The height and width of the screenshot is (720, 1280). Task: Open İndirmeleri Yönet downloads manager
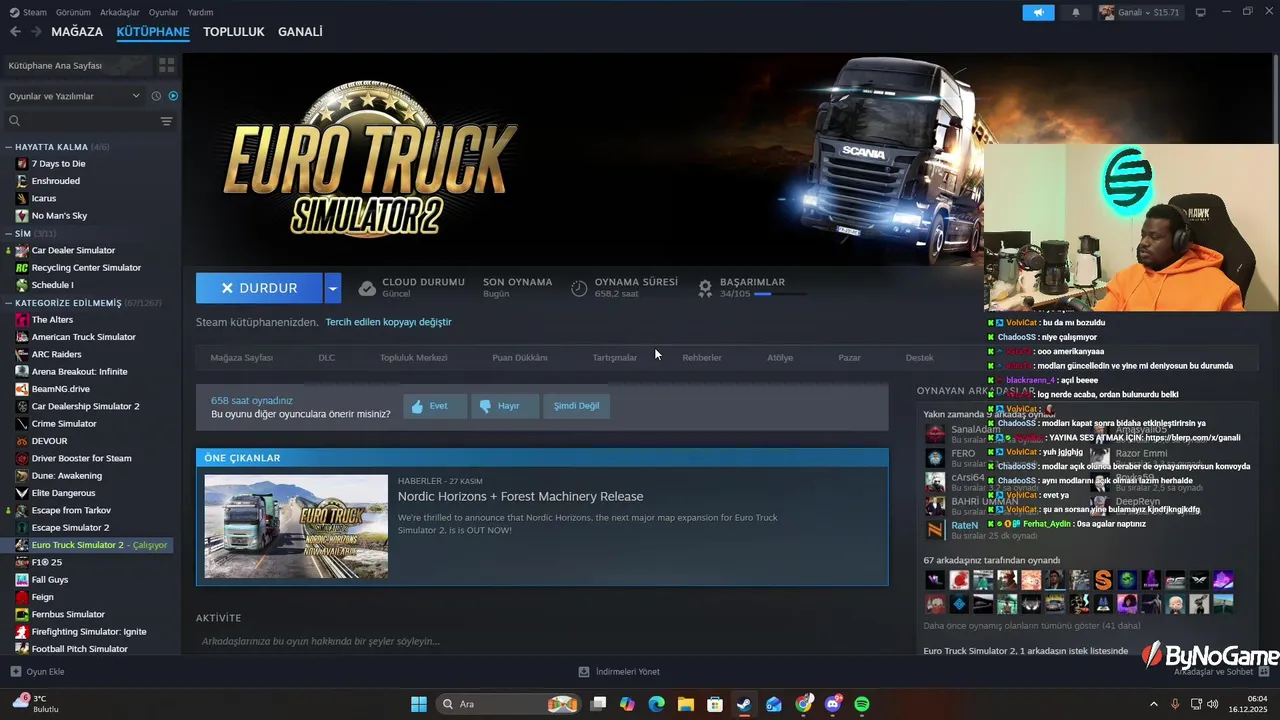pyautogui.click(x=619, y=672)
